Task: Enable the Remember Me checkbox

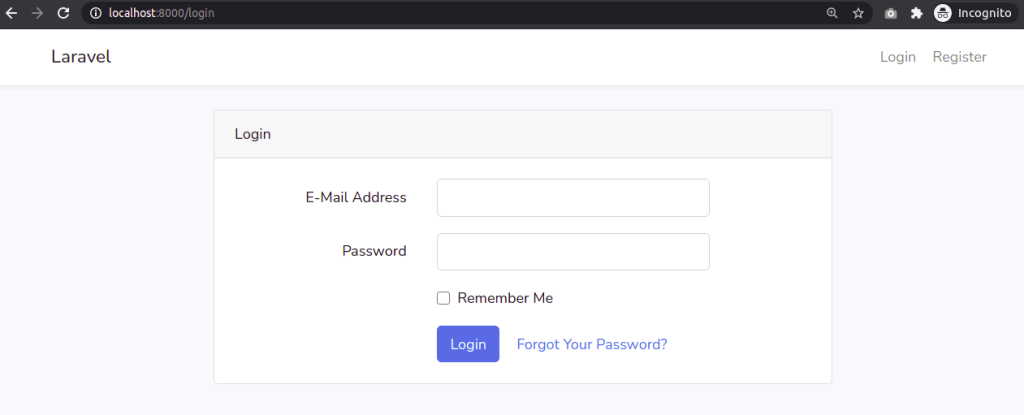Action: click(444, 298)
